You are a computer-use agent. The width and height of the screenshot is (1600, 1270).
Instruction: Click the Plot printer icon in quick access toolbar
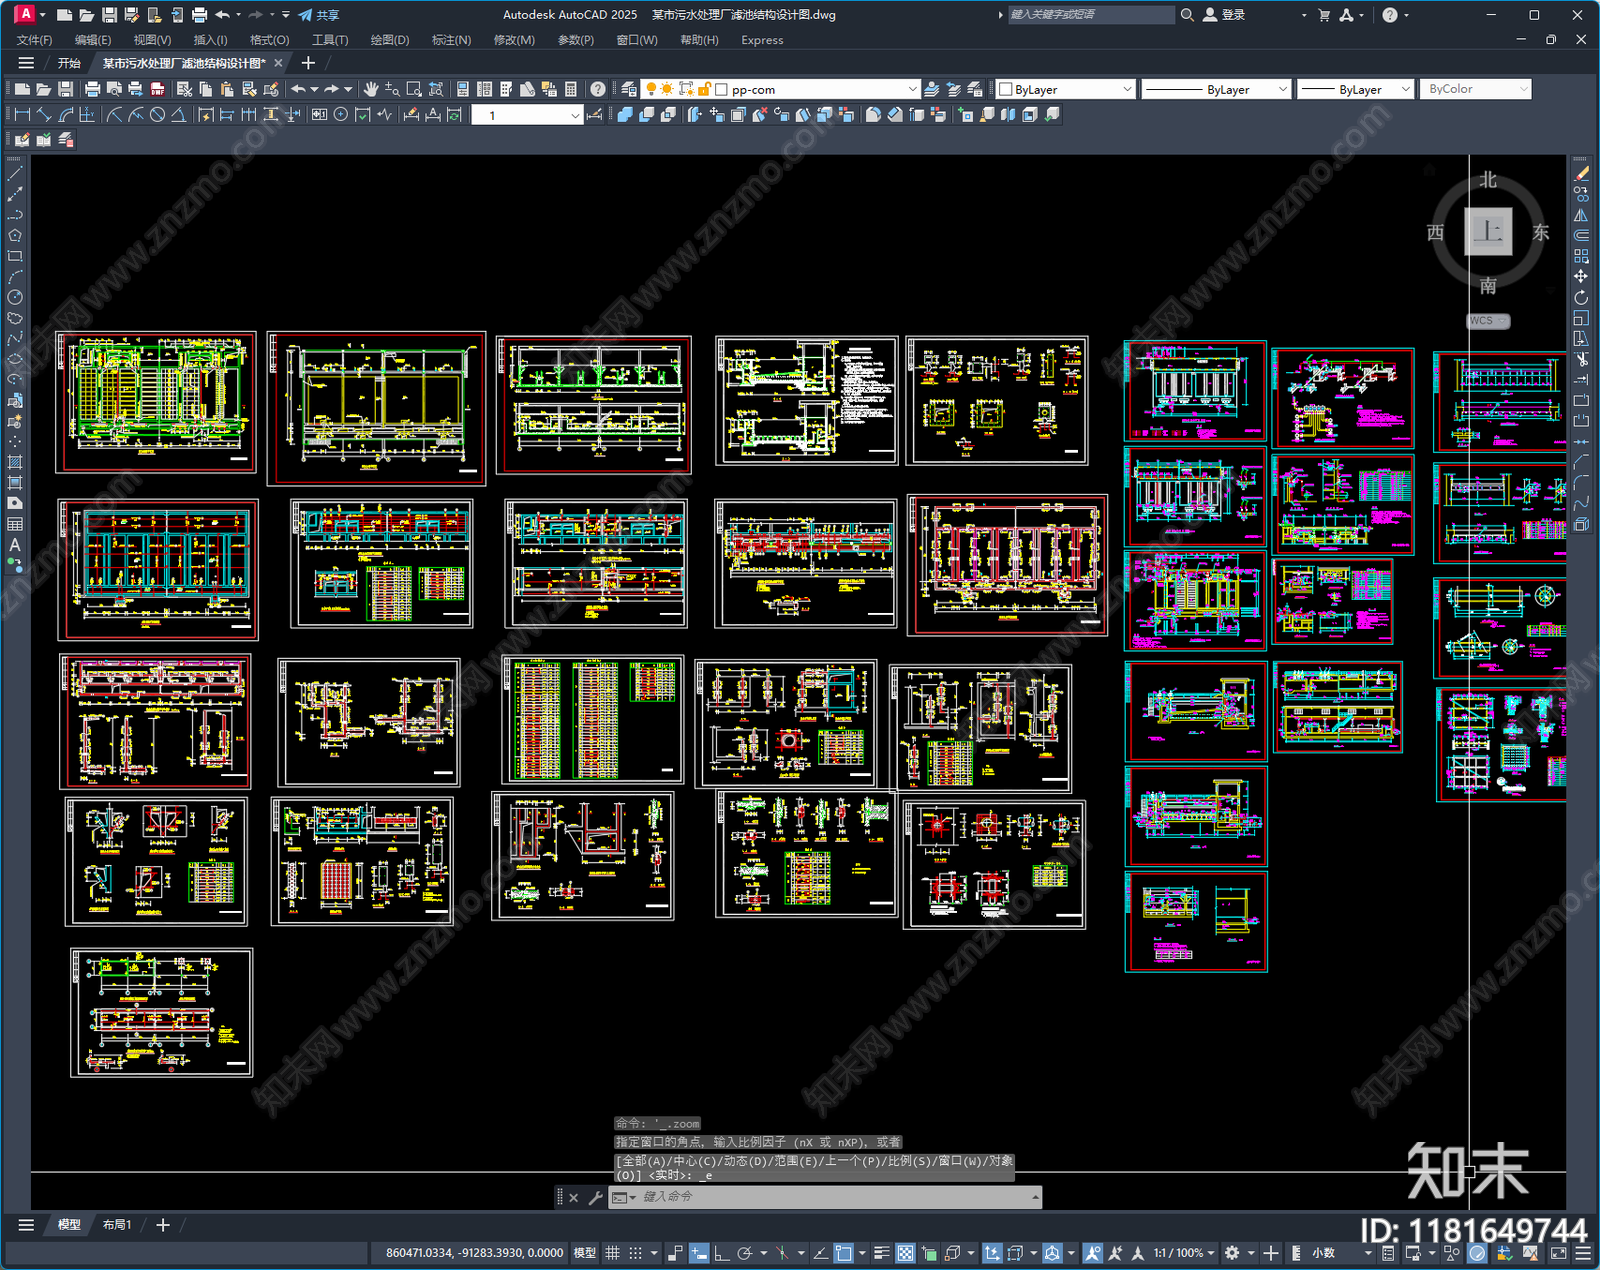pyautogui.click(x=199, y=15)
